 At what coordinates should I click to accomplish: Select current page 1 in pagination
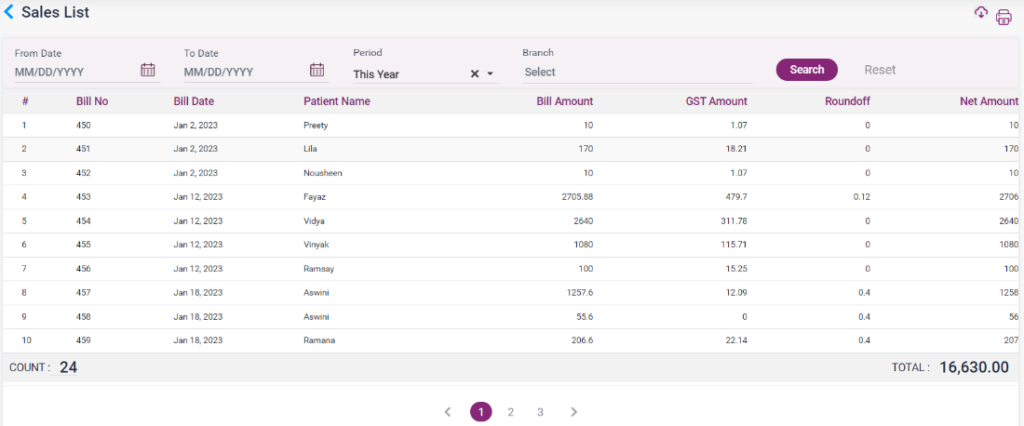coord(481,412)
